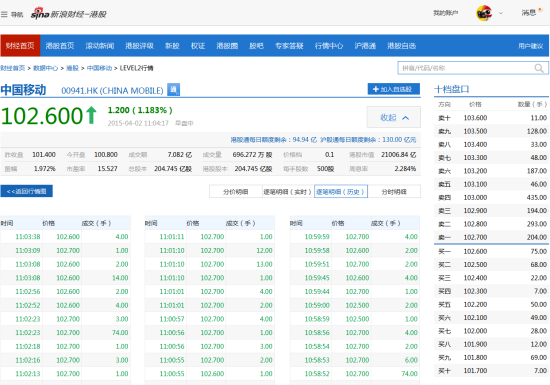Click the 今开盘 value 100.800

click(106, 155)
